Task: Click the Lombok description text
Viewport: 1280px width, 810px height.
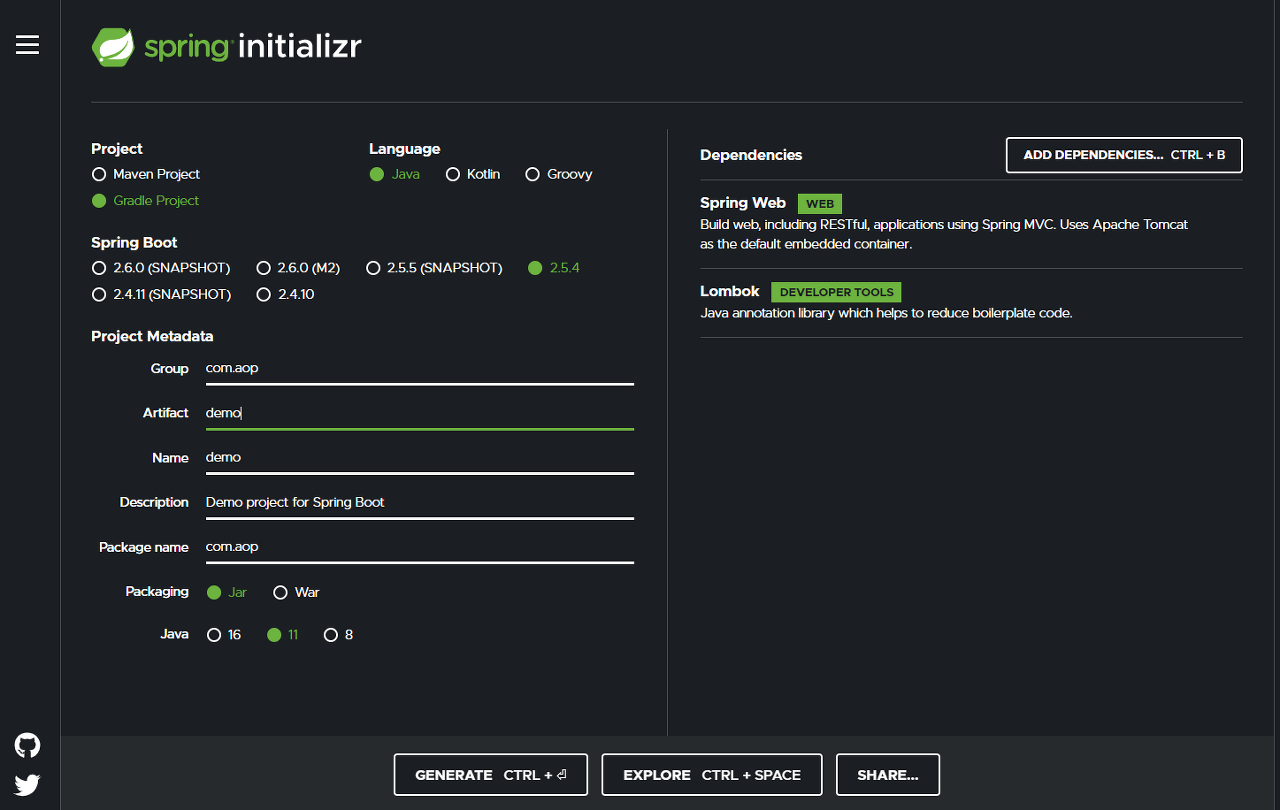Action: tap(886, 313)
